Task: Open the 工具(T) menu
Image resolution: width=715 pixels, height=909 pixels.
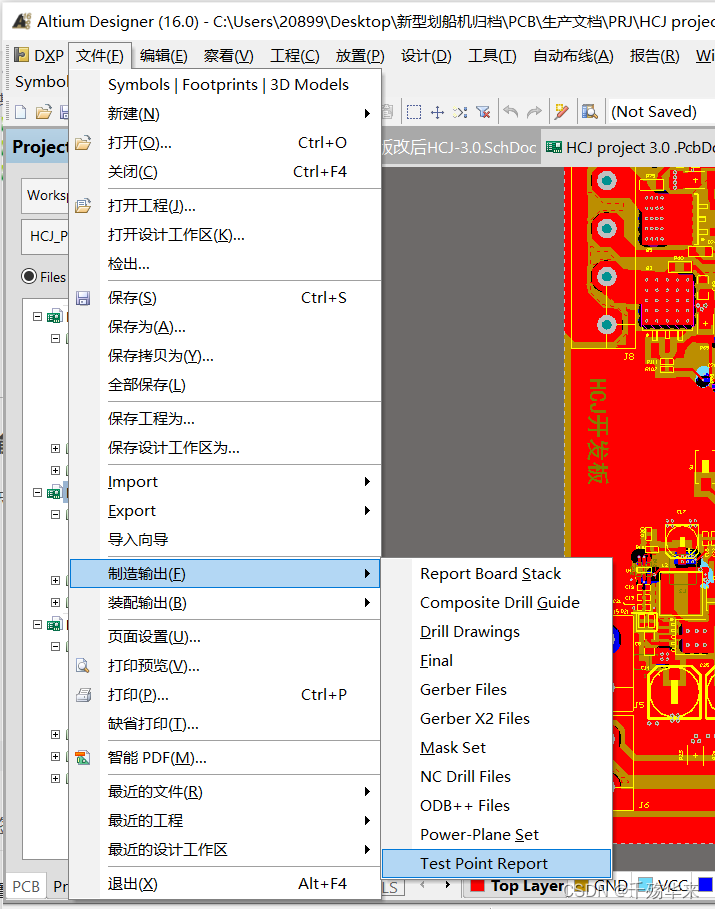Action: [492, 56]
